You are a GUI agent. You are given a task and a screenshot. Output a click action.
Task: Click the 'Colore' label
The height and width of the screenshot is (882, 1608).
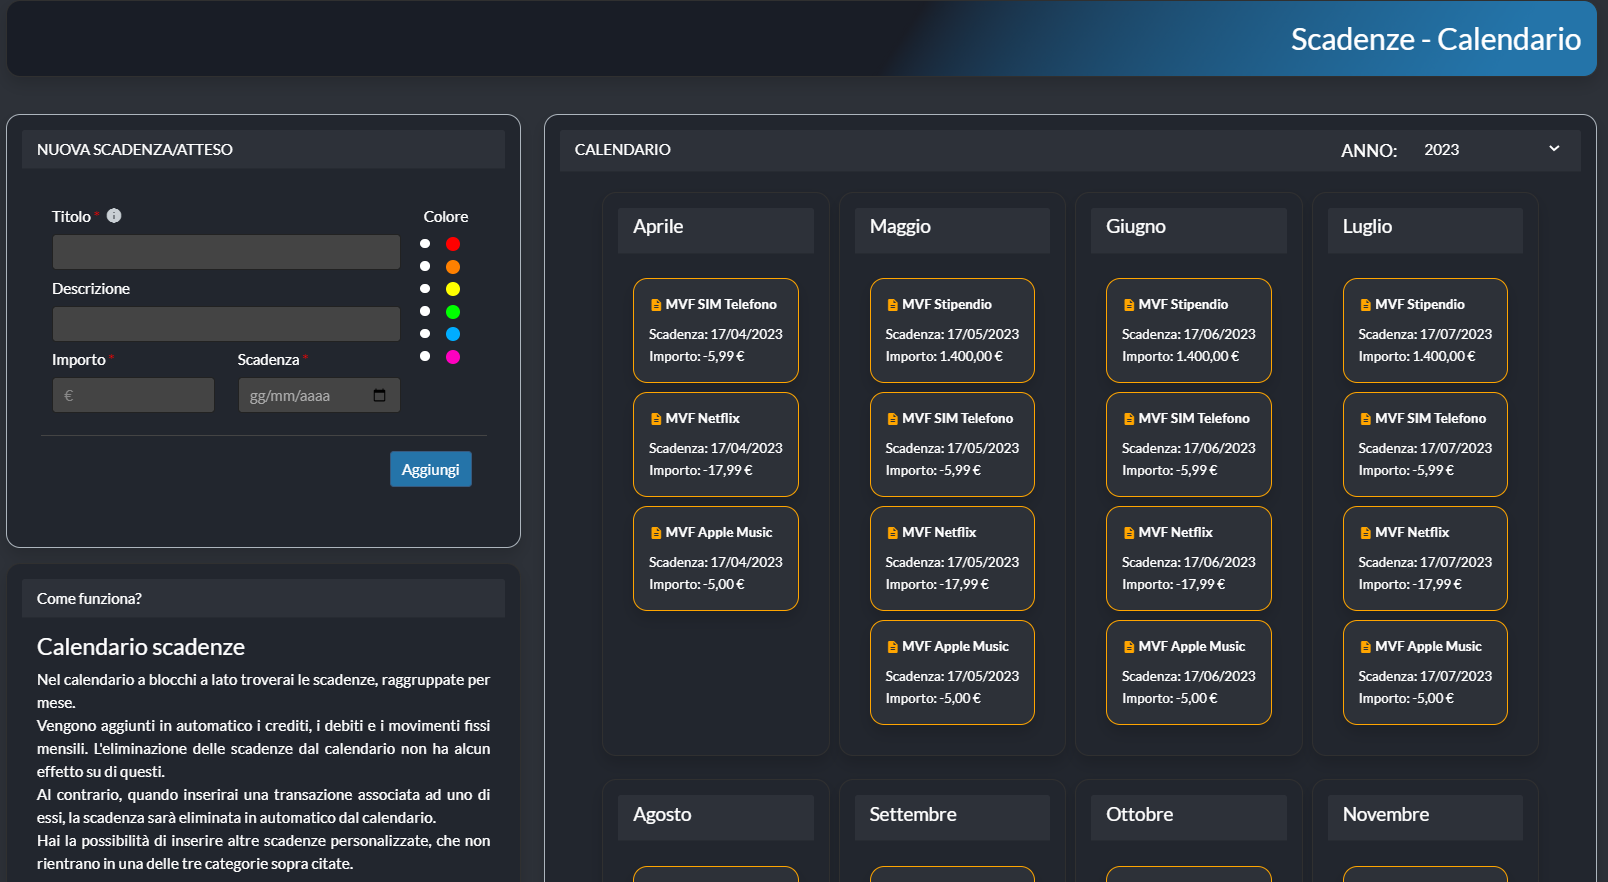(446, 216)
